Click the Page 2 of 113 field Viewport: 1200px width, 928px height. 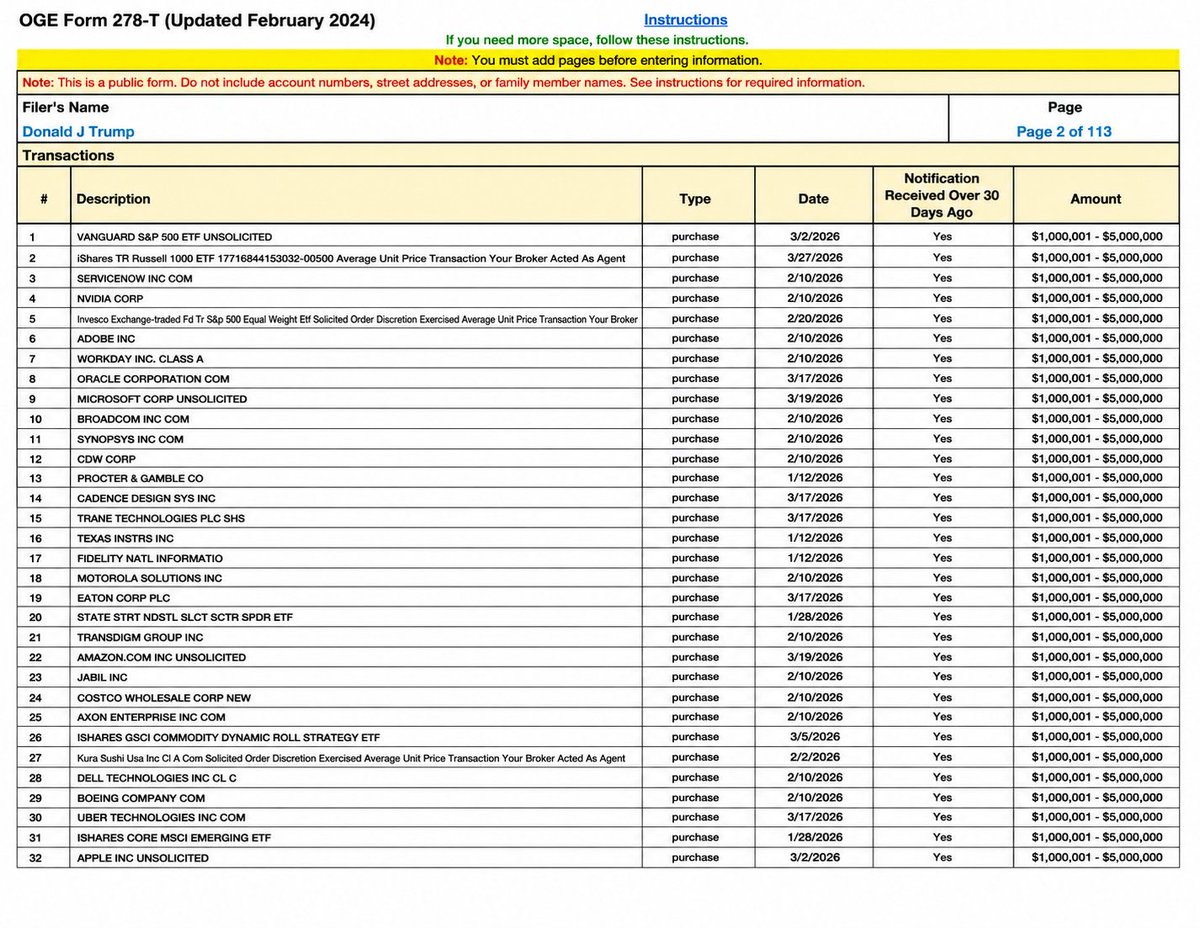point(1064,132)
